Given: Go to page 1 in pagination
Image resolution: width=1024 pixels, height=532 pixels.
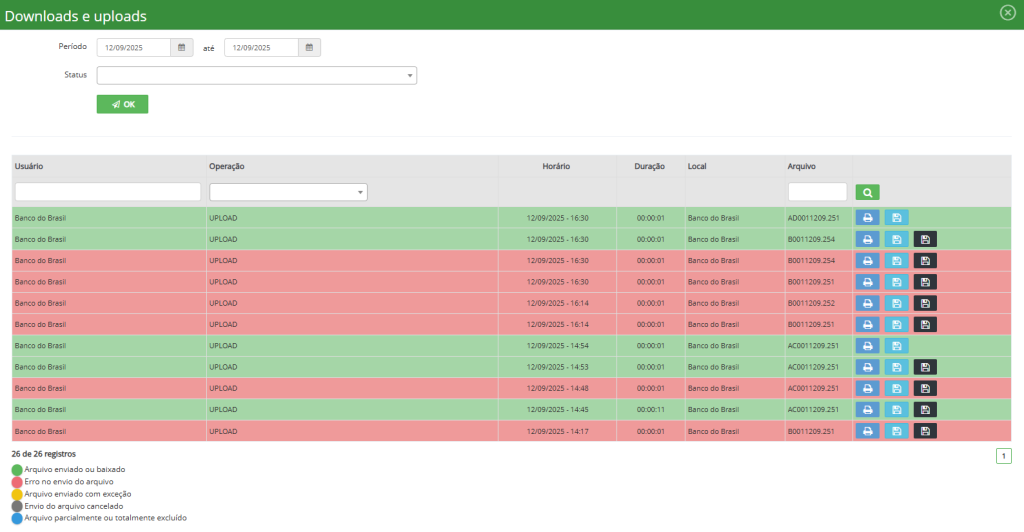Looking at the screenshot, I should coord(1003,456).
